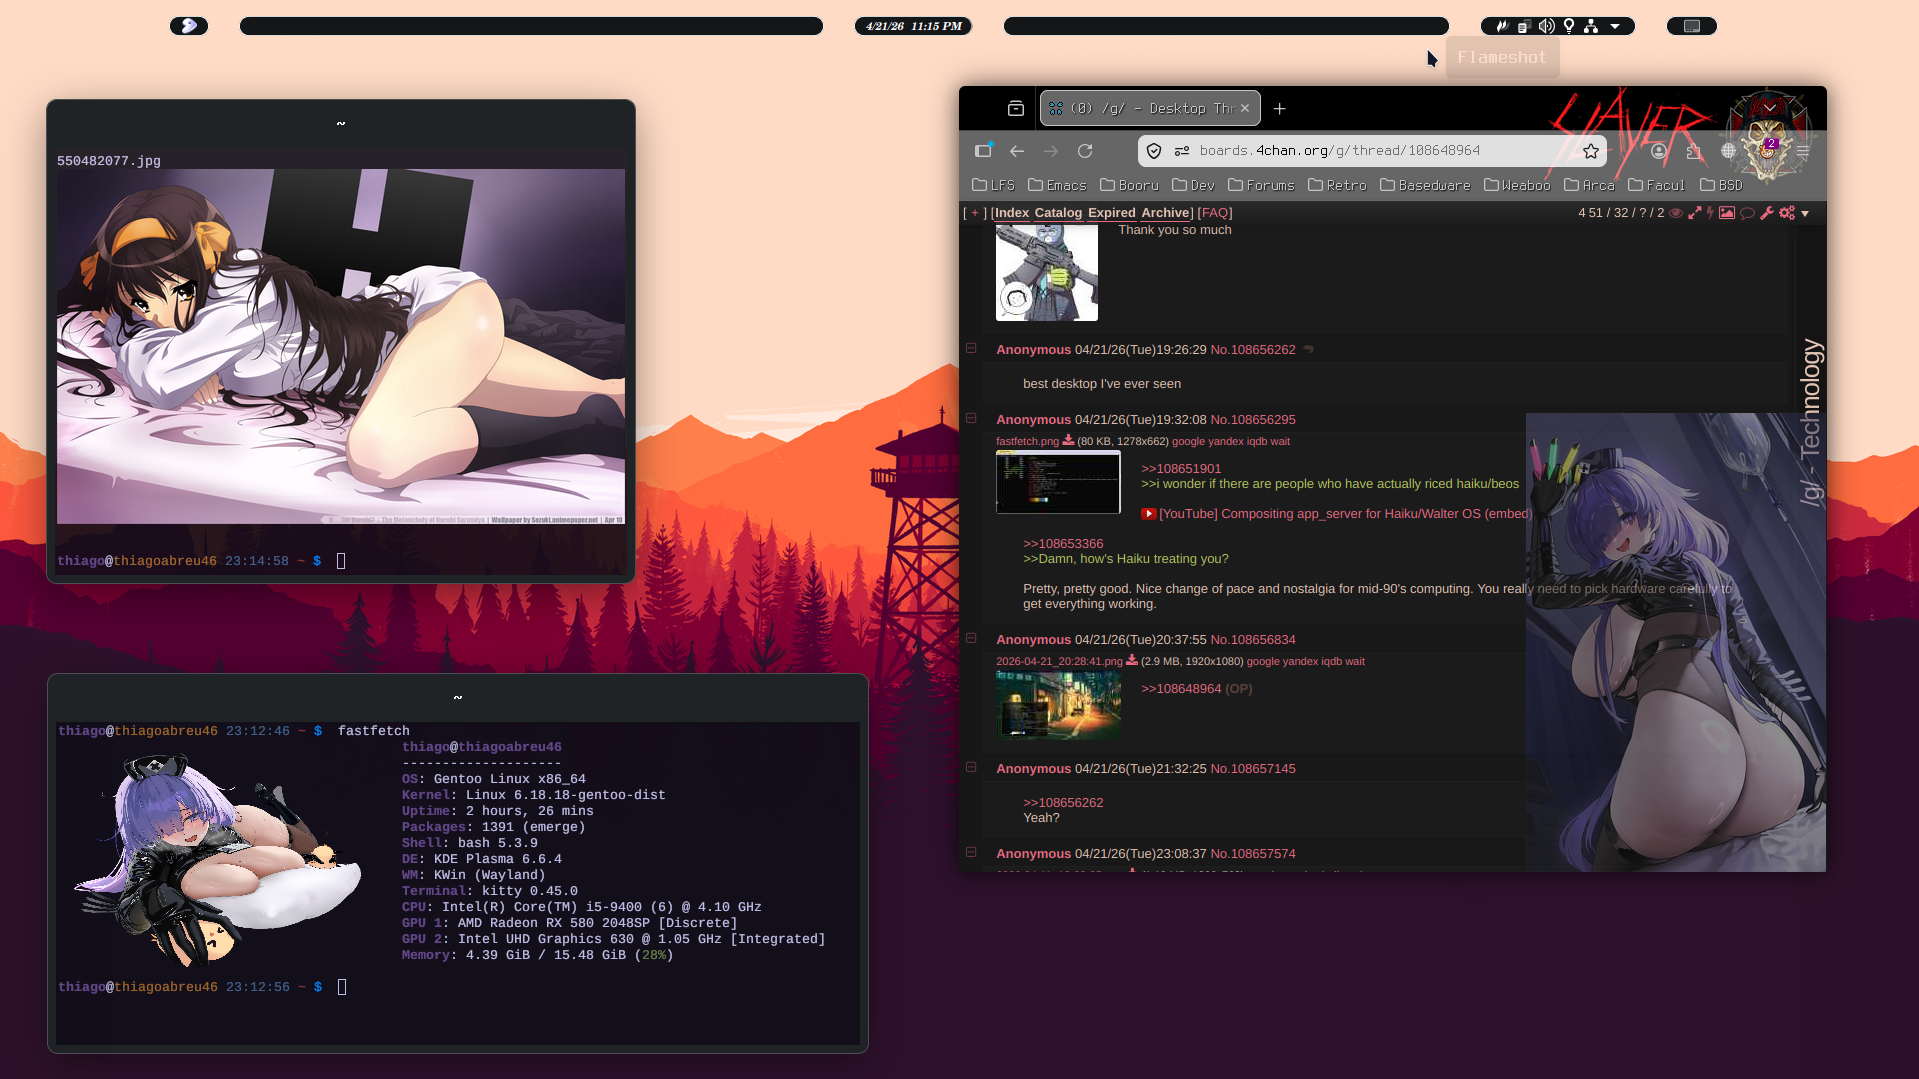Open the Retro bookmarks folder
Screen dimensions: 1919x1079
1337,185
